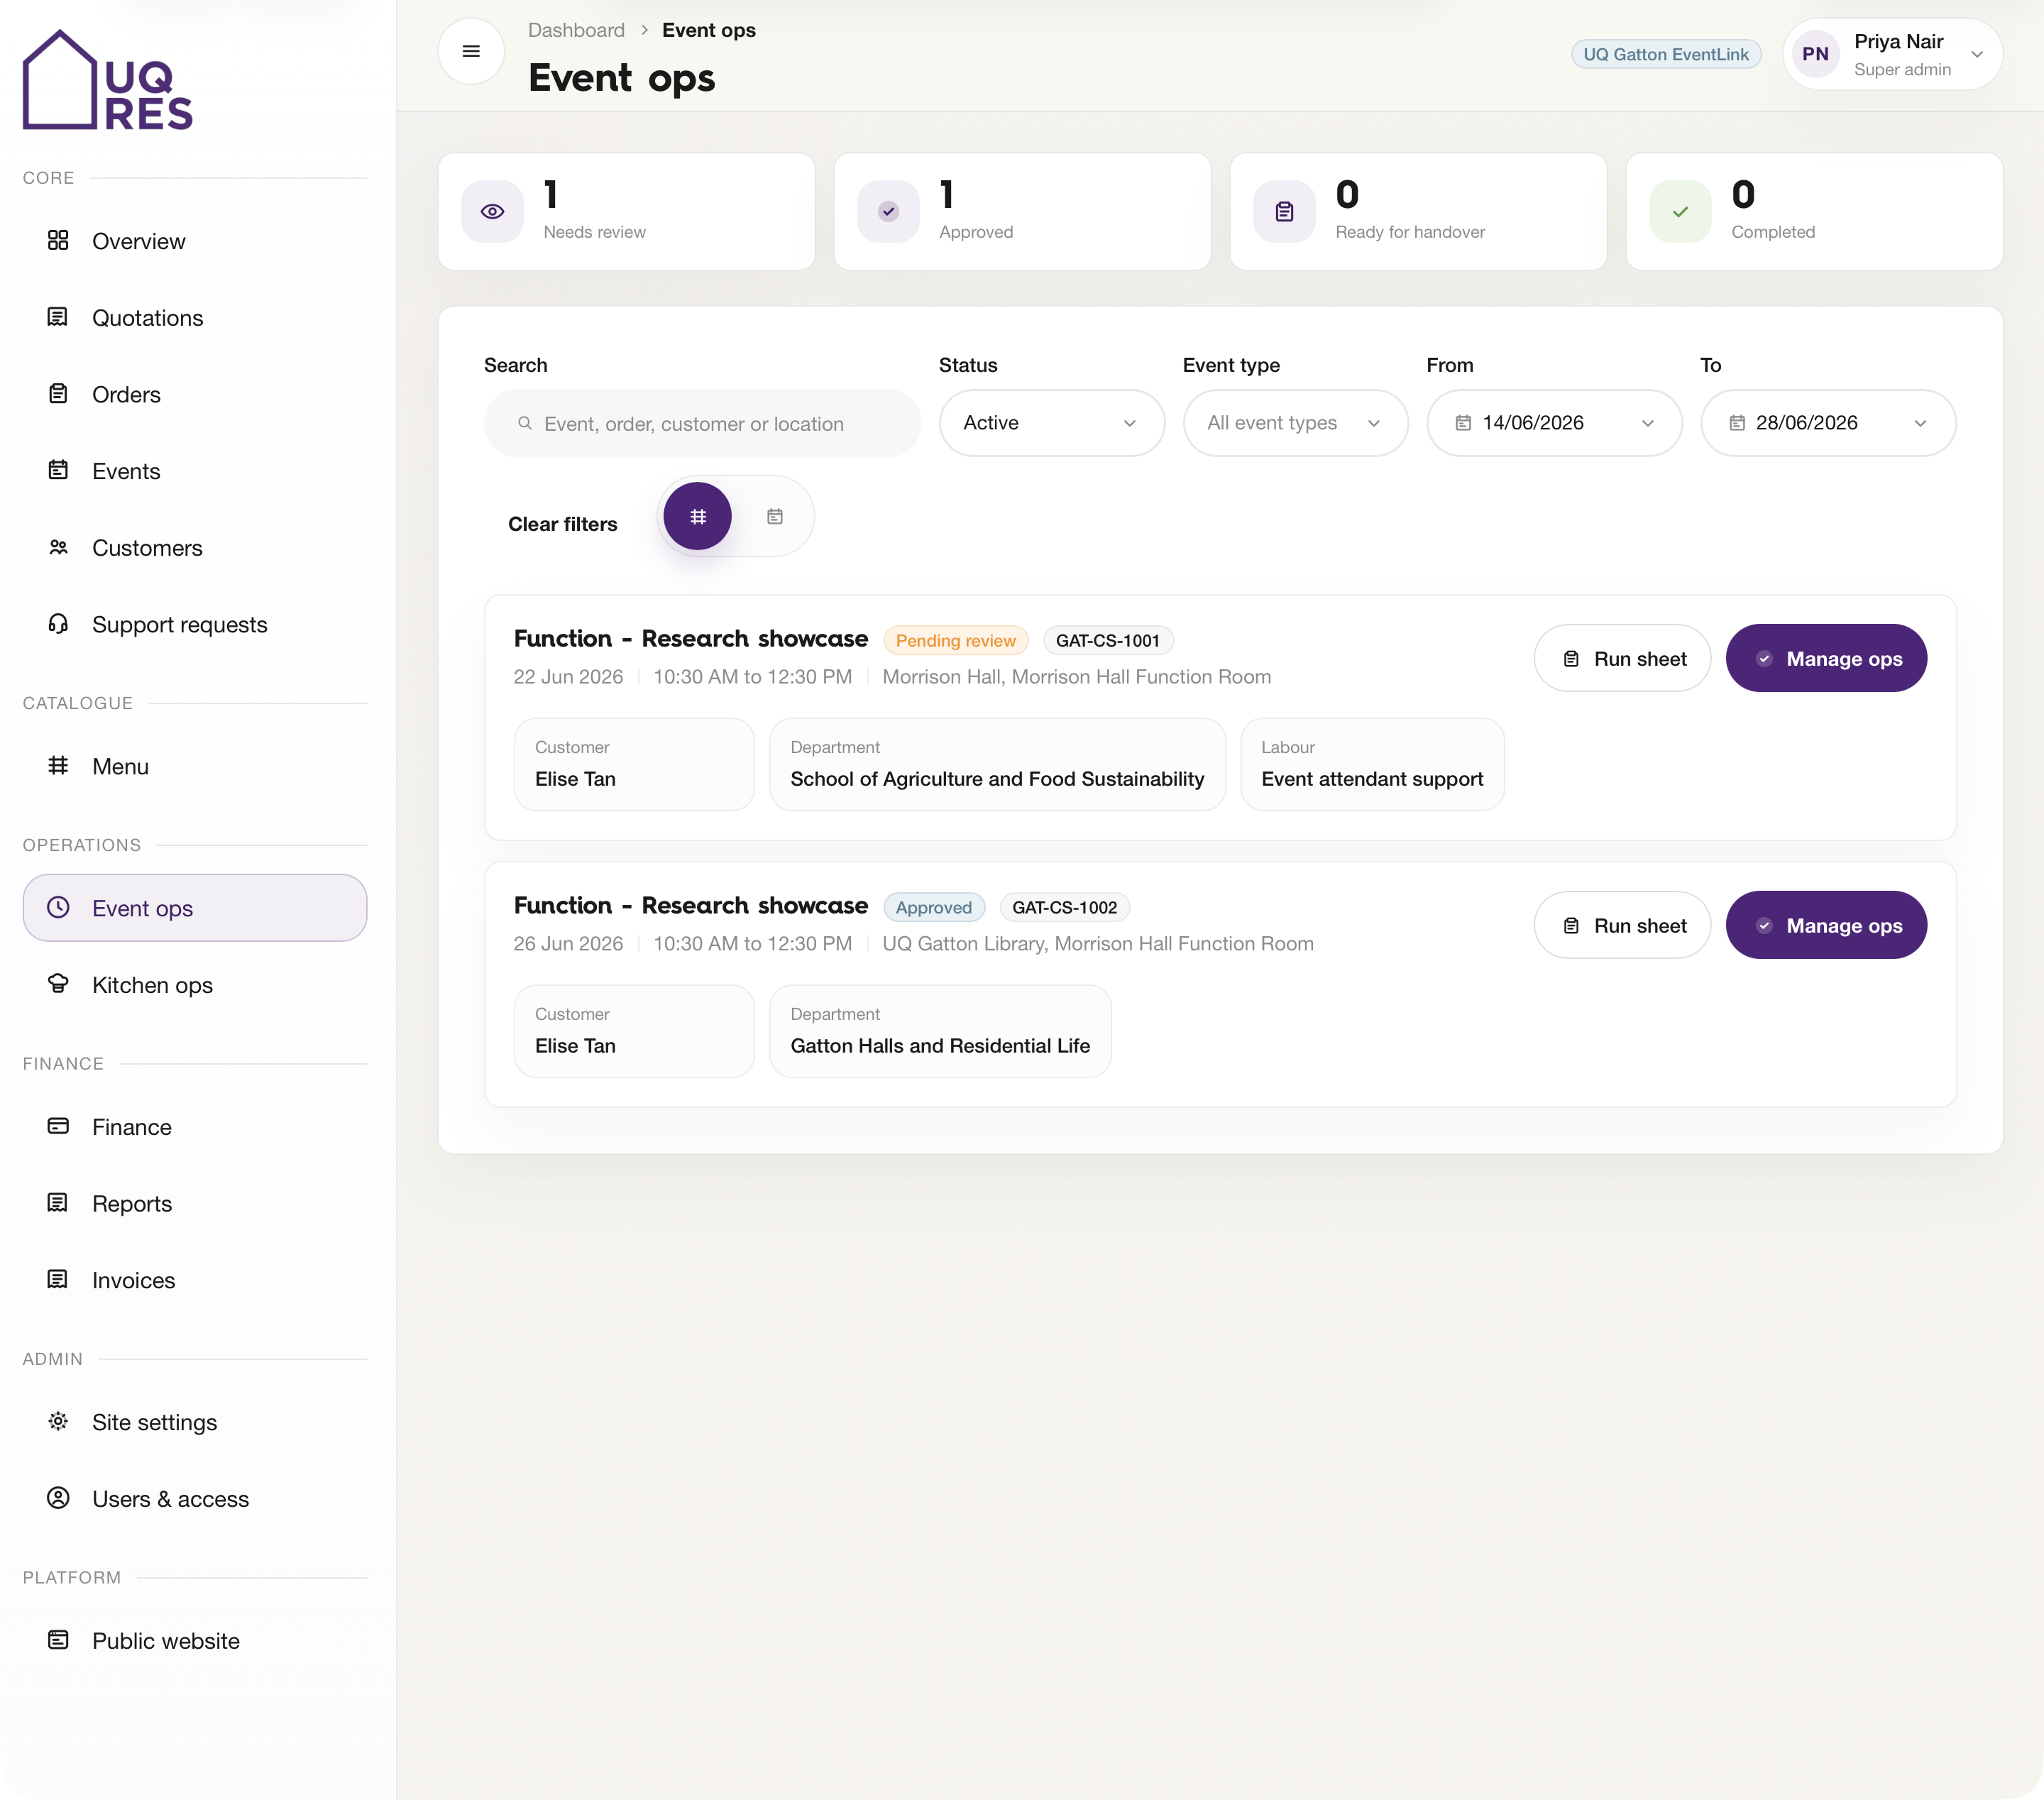This screenshot has height=1800, width=2044.
Task: Click the Reports icon in sidebar
Action: [x=58, y=1203]
